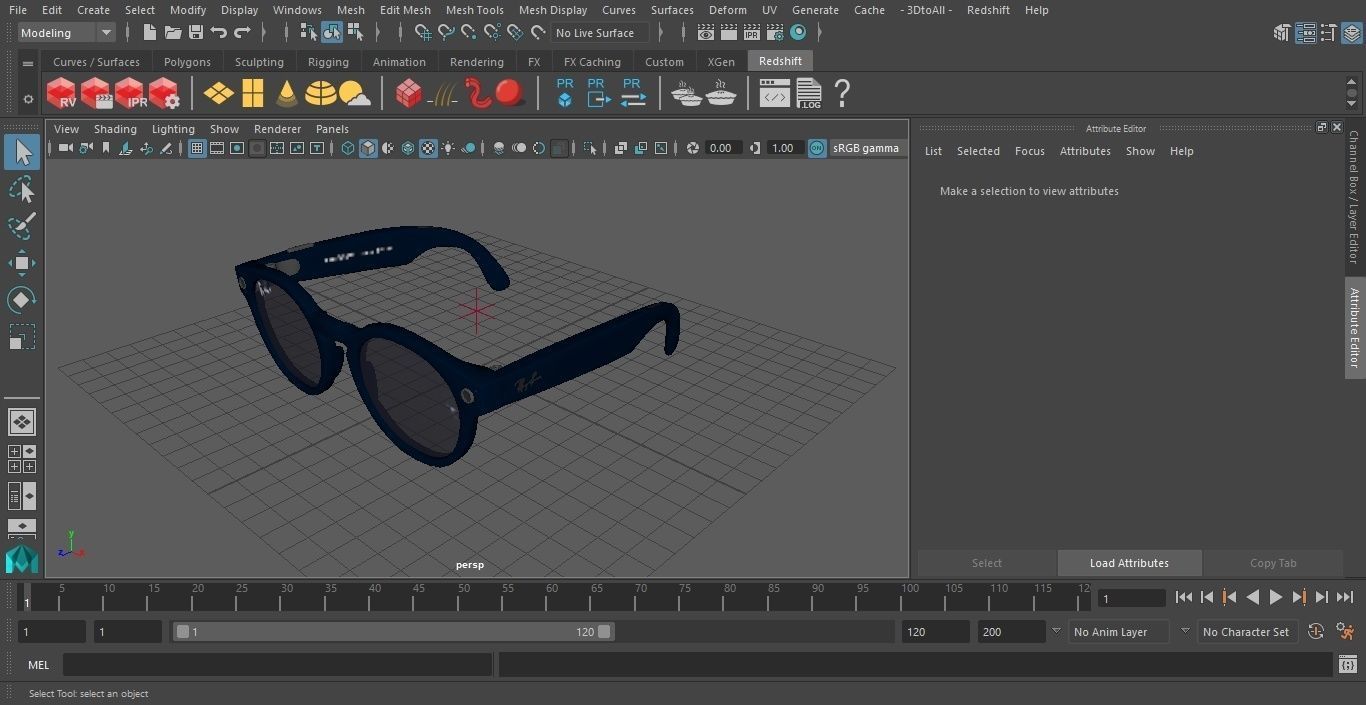This screenshot has height=705, width=1366.
Task: Click the red sphere Redshift shelf icon
Action: click(510, 93)
